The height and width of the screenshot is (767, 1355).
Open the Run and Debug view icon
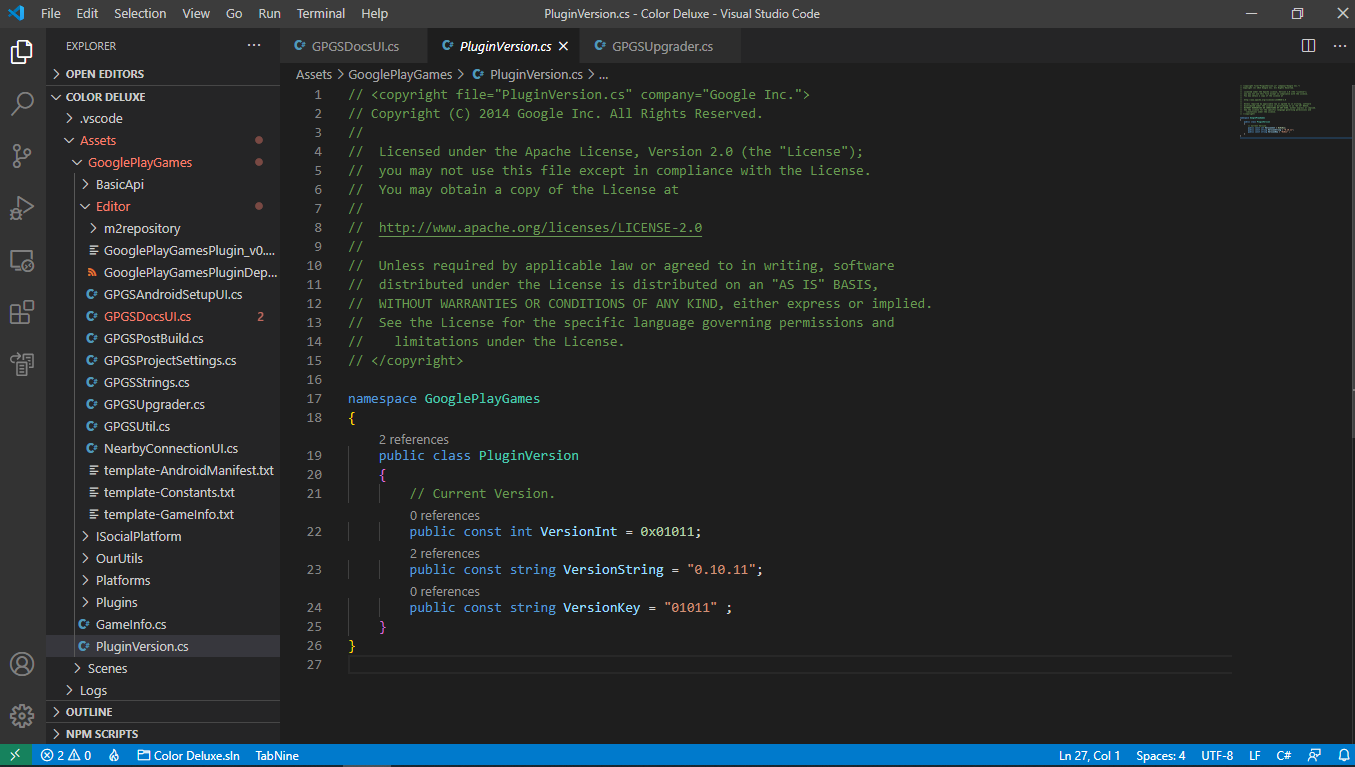[x=22, y=208]
